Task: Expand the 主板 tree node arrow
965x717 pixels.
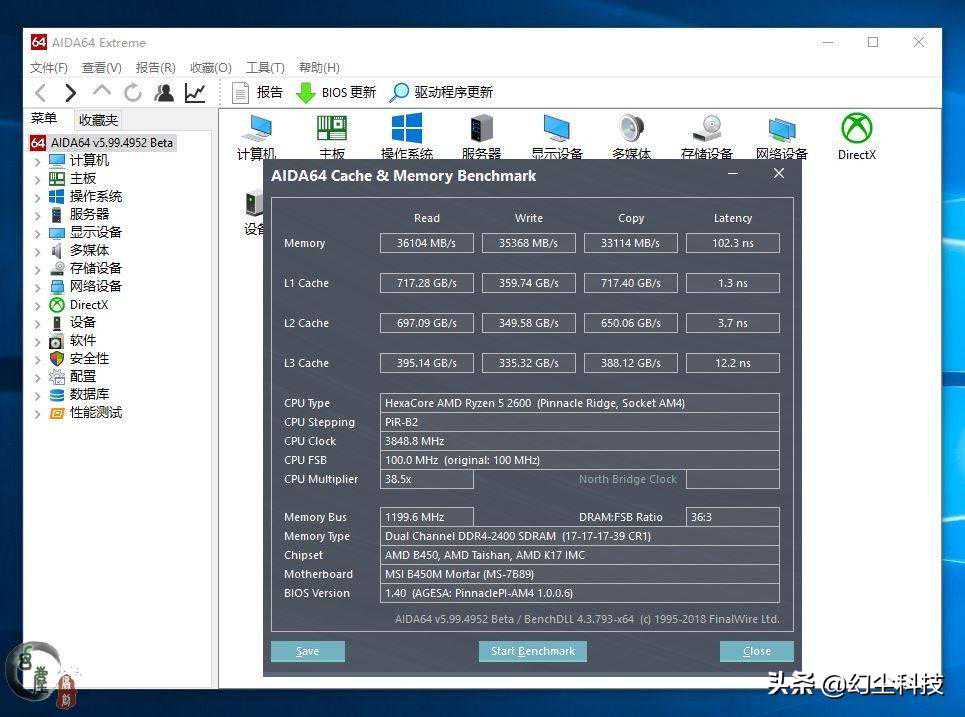Action: click(x=38, y=179)
